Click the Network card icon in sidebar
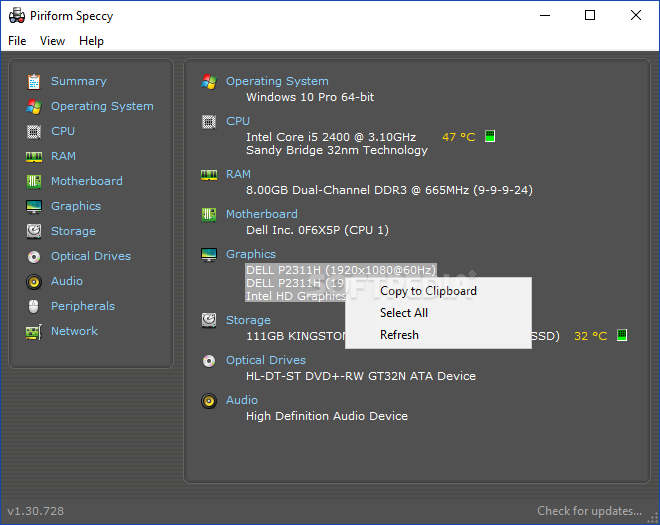 point(34,332)
